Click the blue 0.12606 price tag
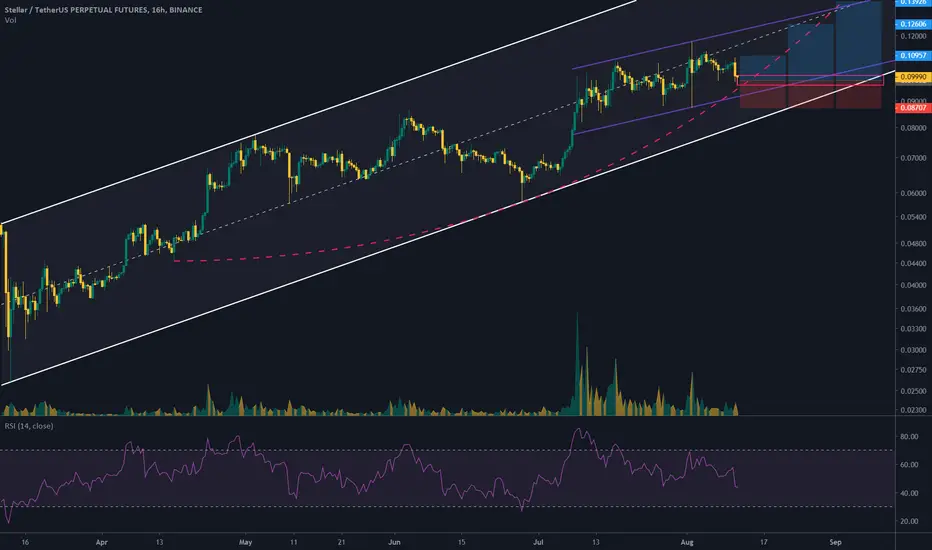The height and width of the screenshot is (550, 932). point(913,24)
